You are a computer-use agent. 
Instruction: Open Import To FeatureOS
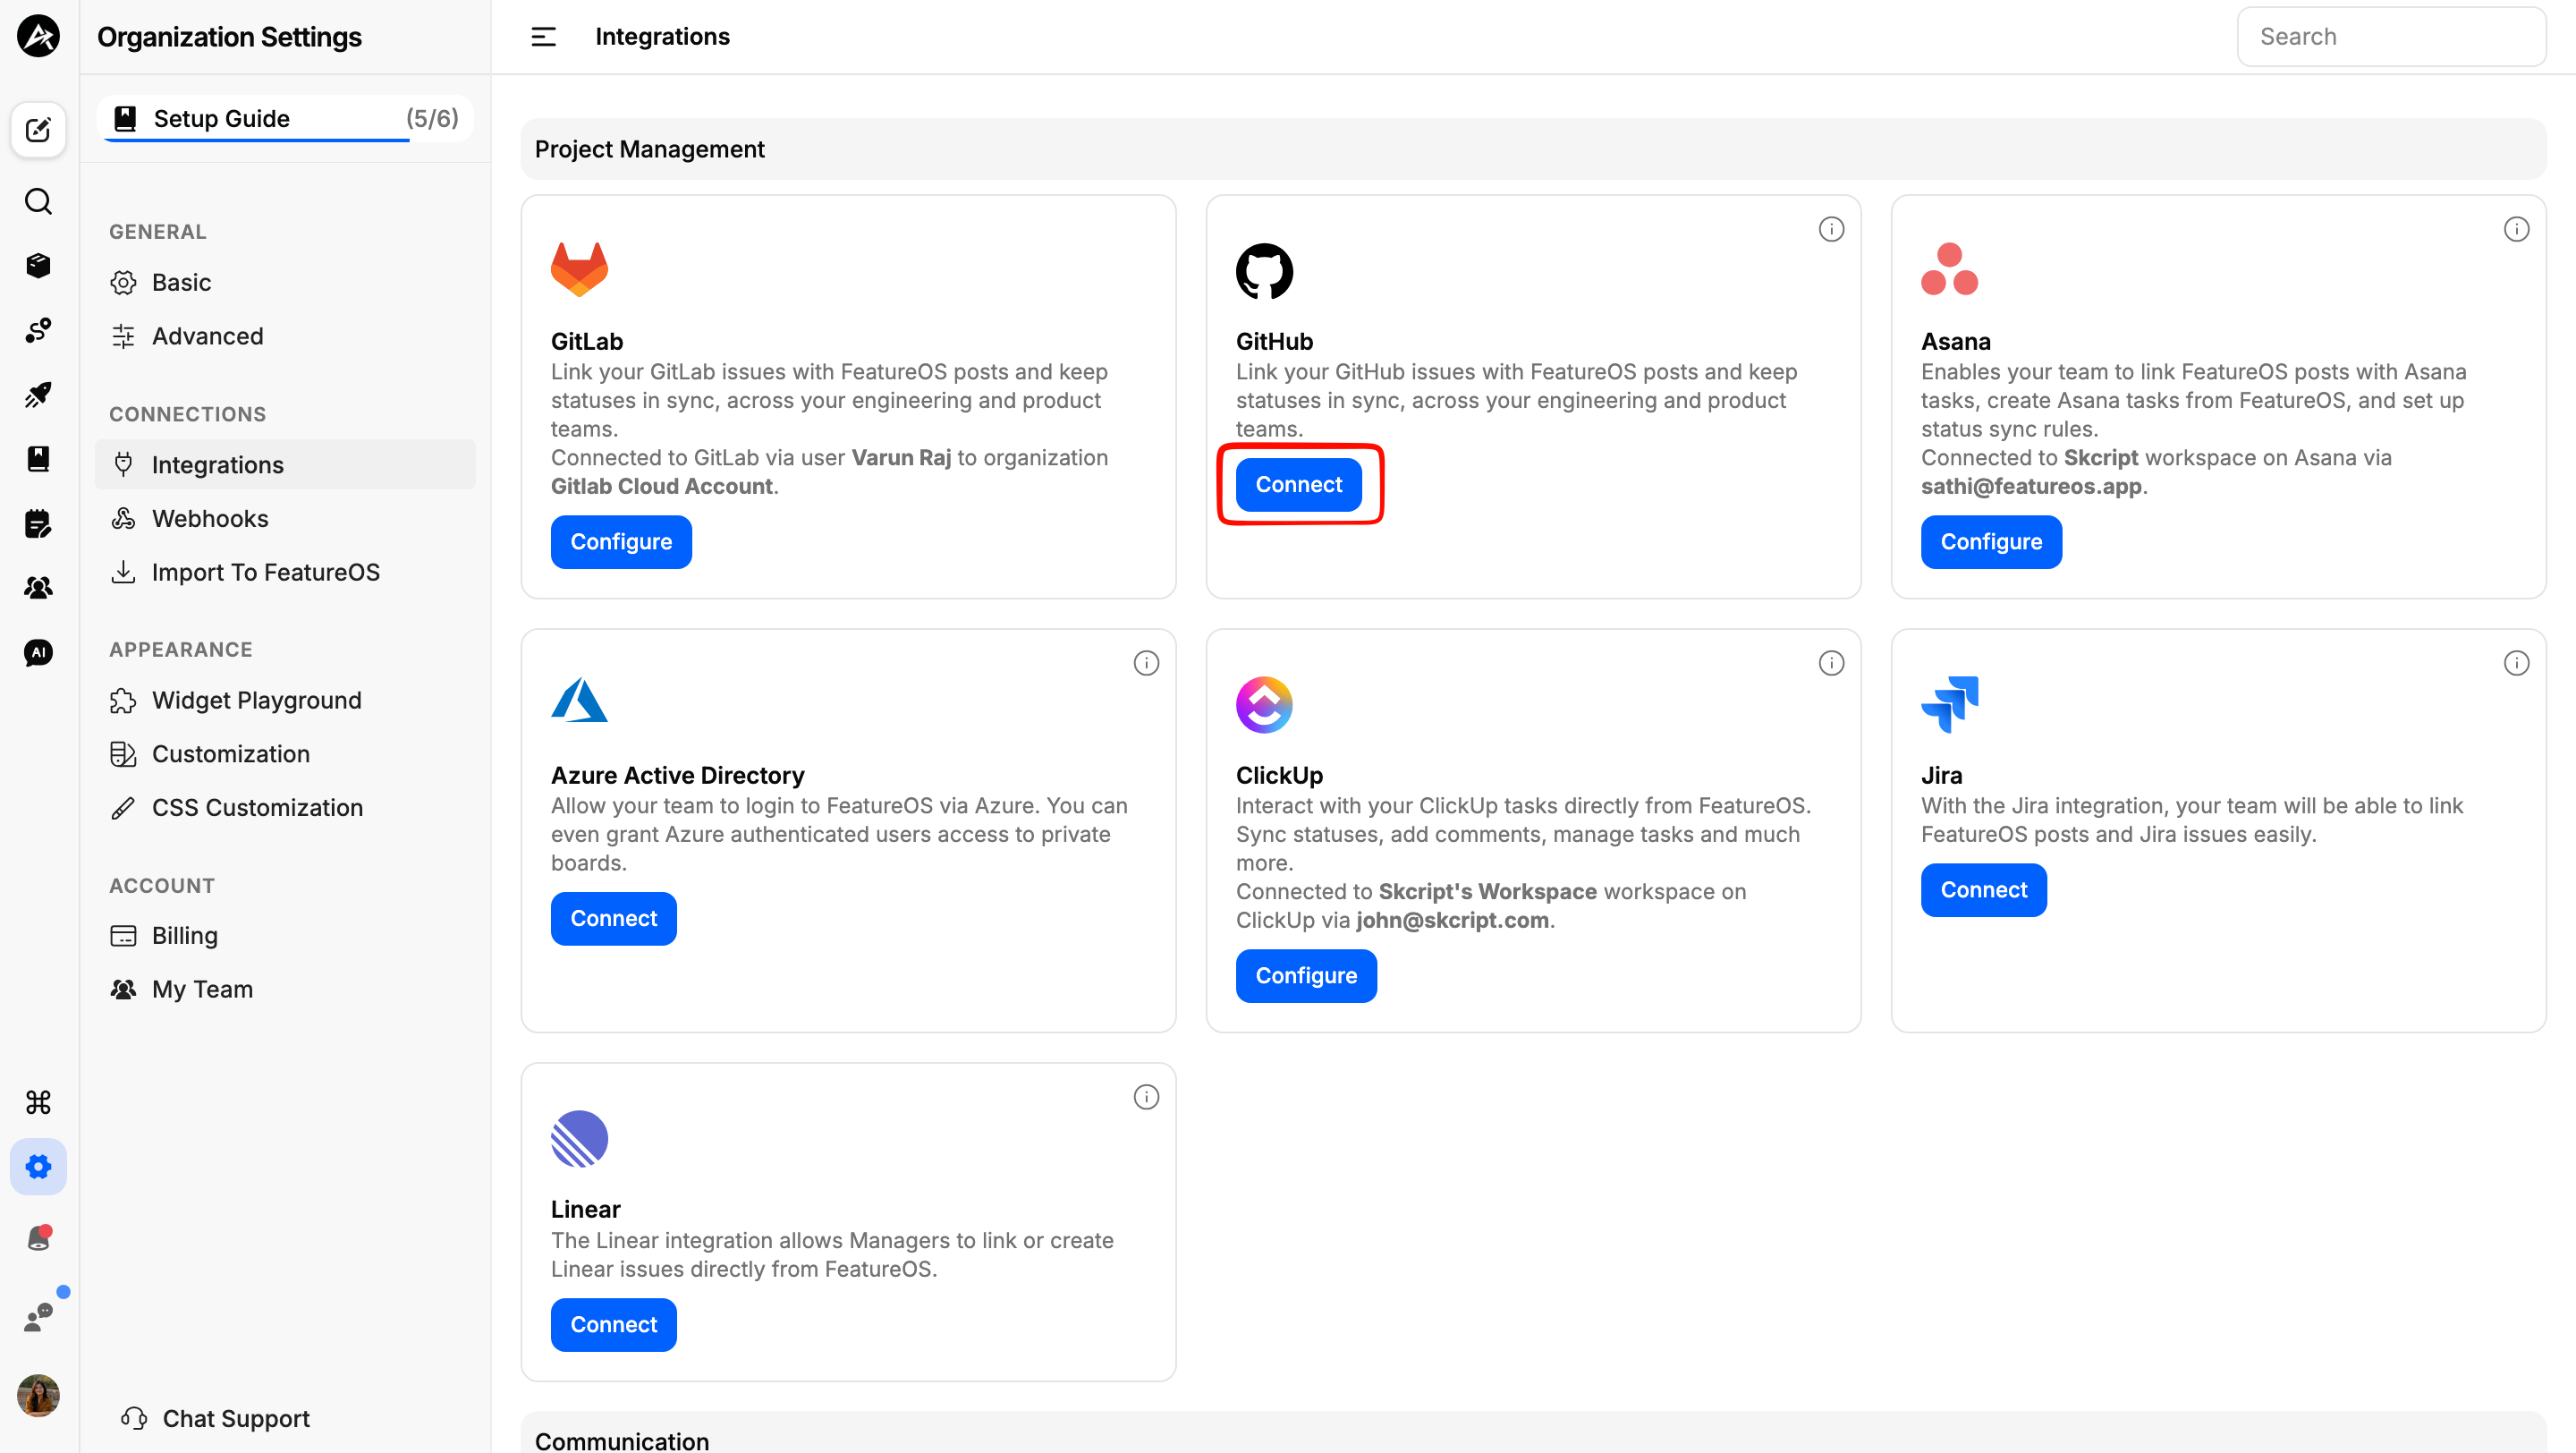pos(285,572)
